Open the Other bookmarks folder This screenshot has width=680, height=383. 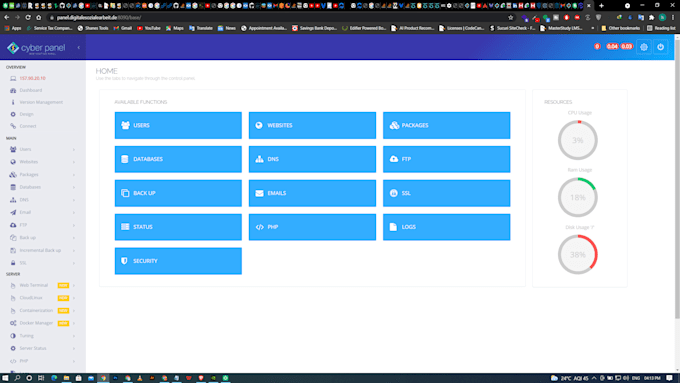coord(620,28)
